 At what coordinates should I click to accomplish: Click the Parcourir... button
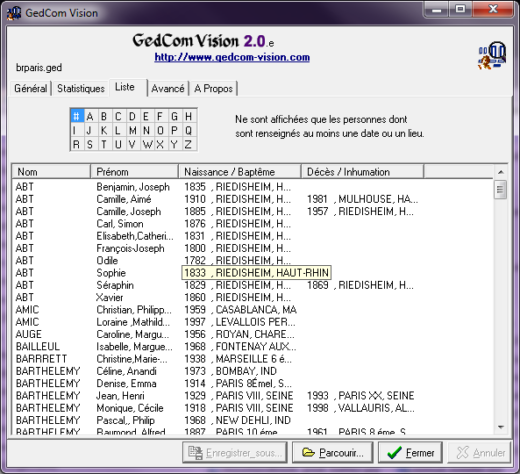(x=332, y=453)
